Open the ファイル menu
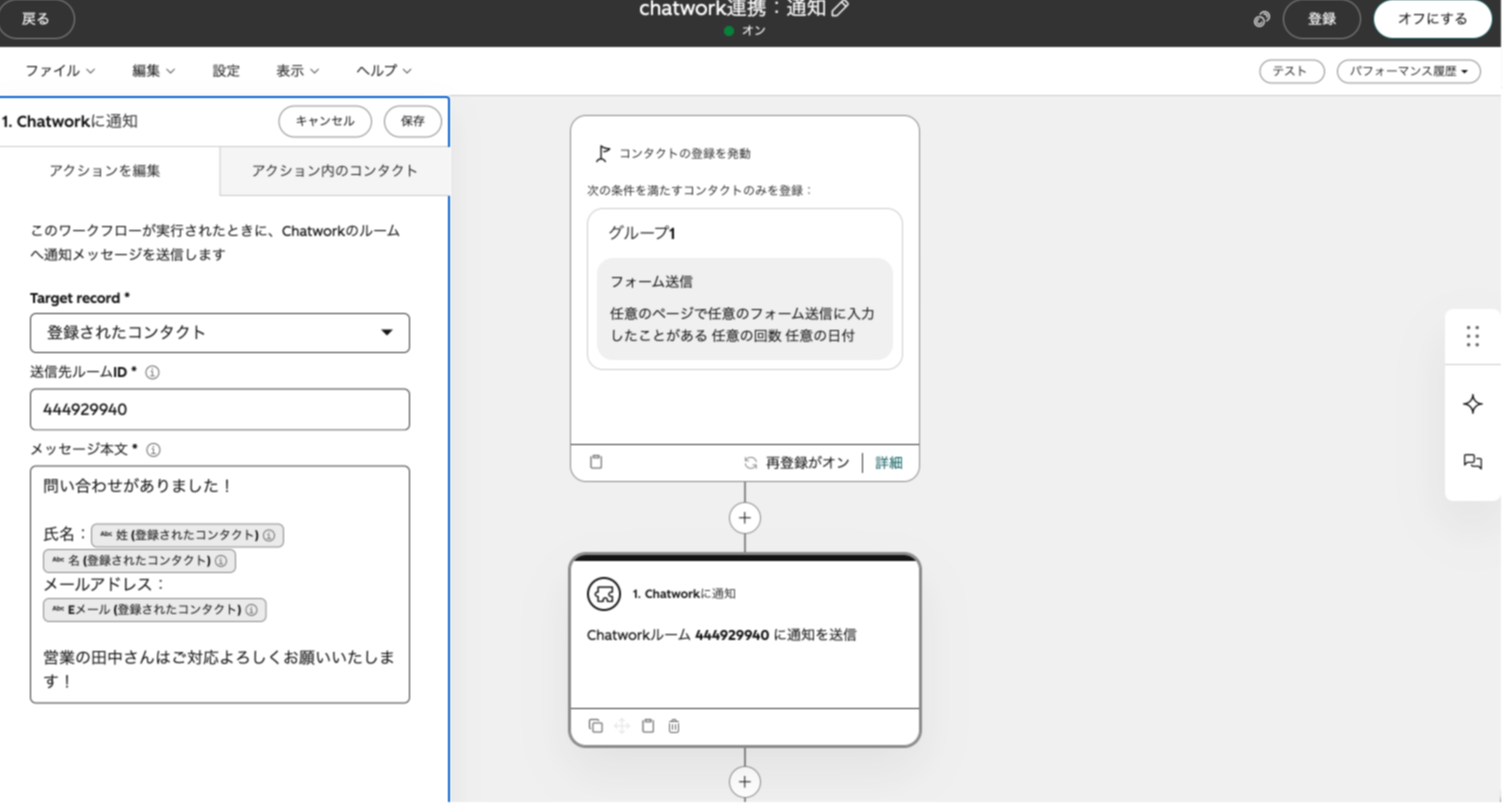Screen dimensions: 1503x803 pos(60,71)
